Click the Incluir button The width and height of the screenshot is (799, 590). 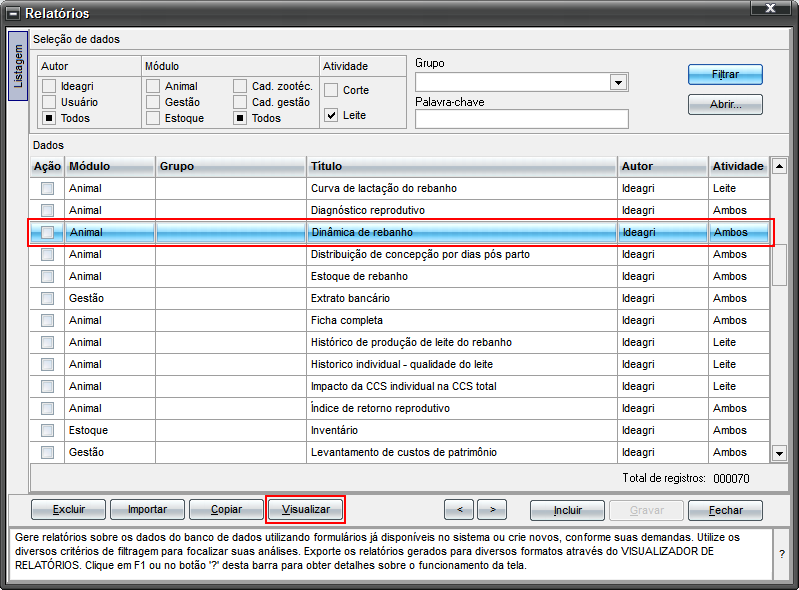click(567, 511)
